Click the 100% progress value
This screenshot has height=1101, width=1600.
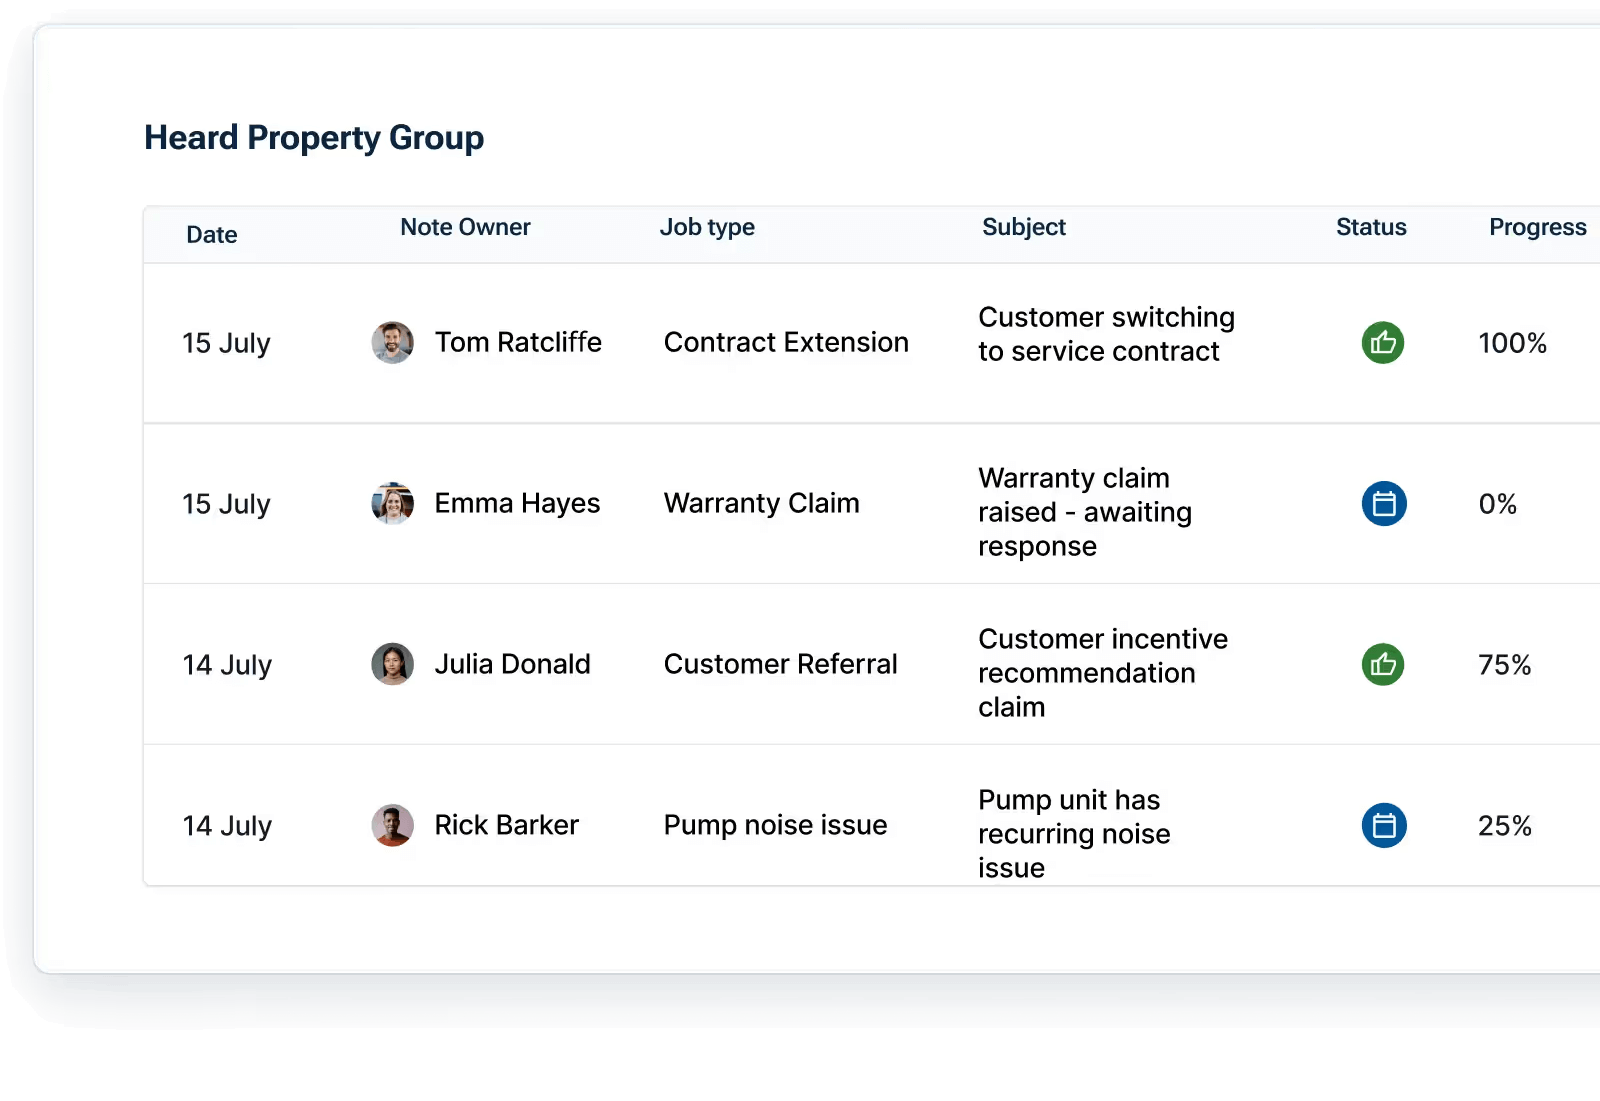click(1512, 343)
